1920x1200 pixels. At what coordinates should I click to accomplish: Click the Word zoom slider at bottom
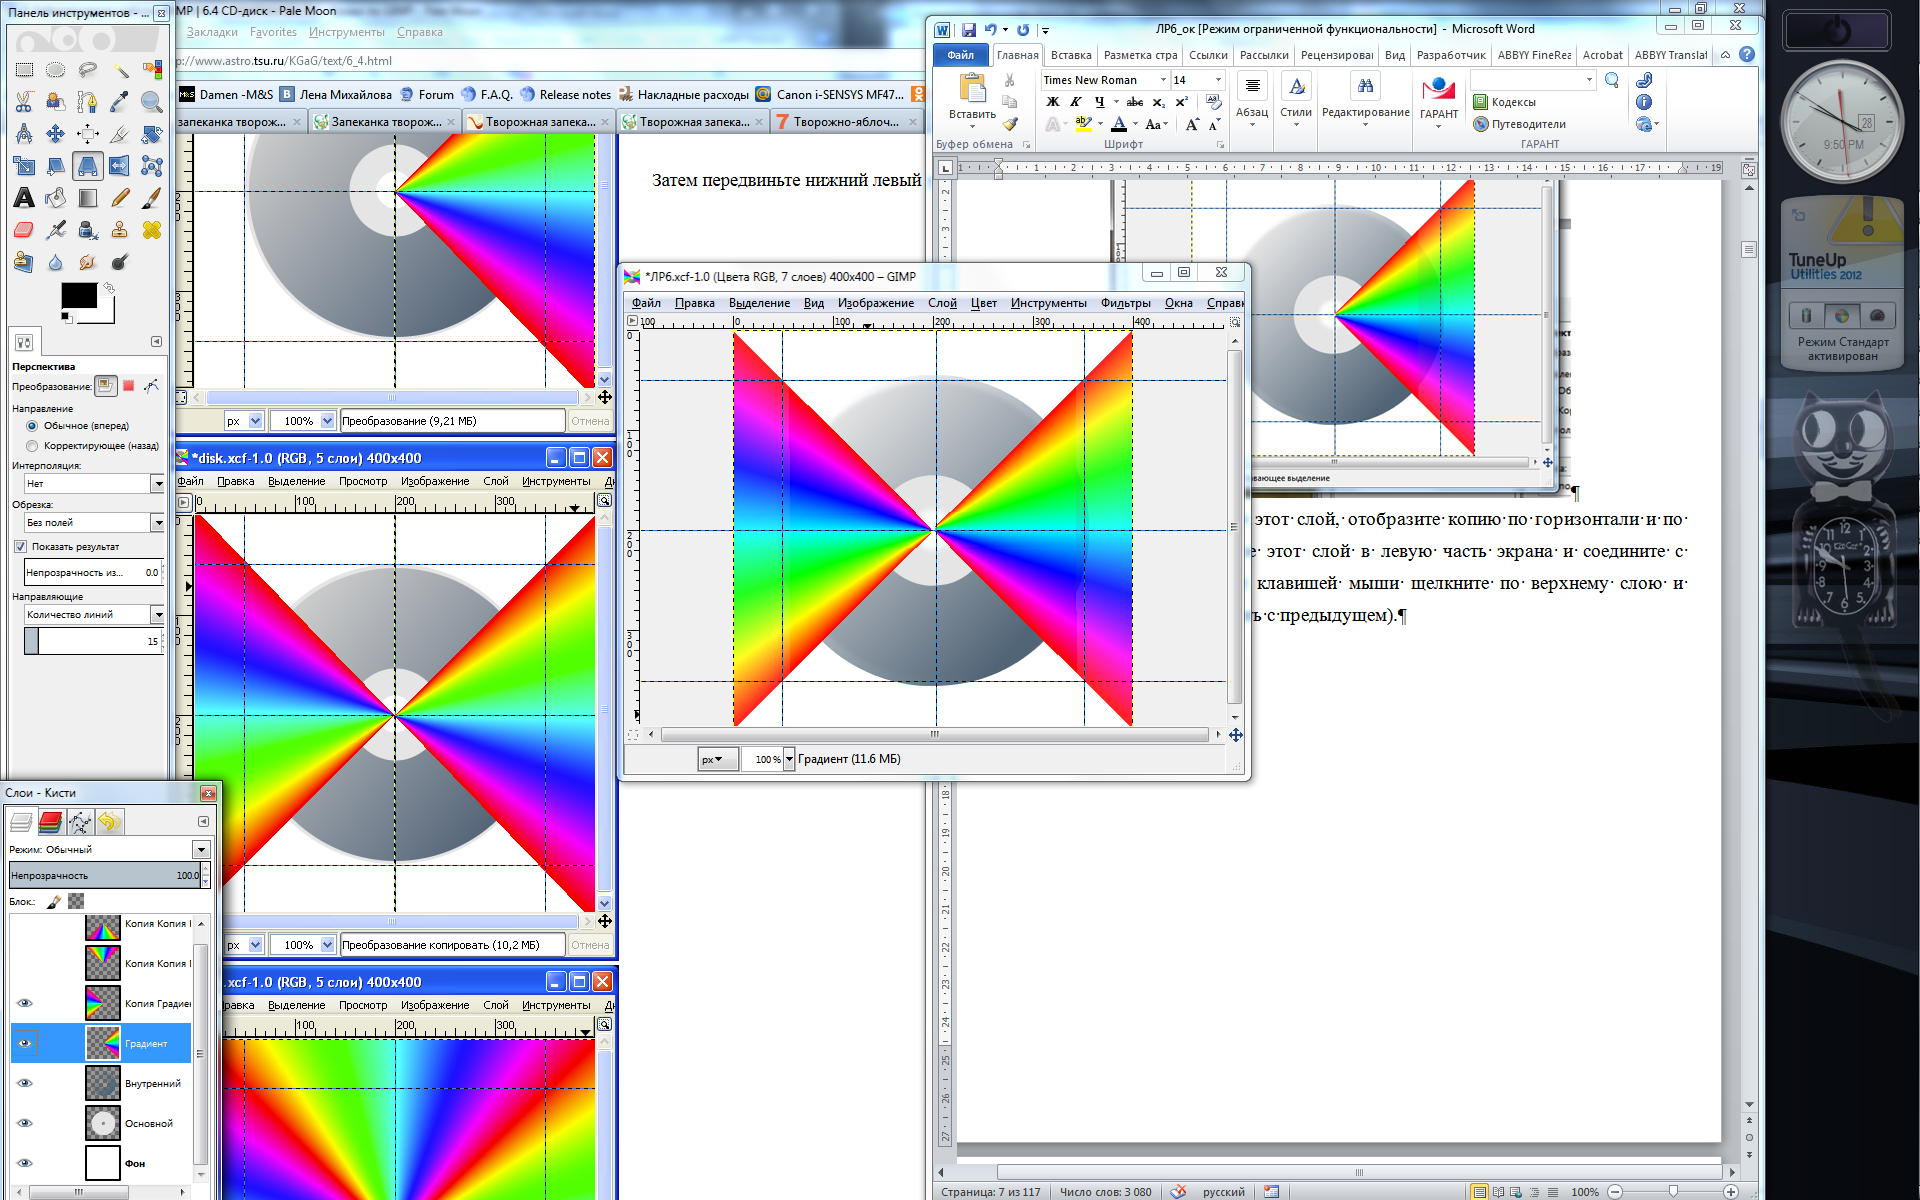(x=1673, y=1192)
